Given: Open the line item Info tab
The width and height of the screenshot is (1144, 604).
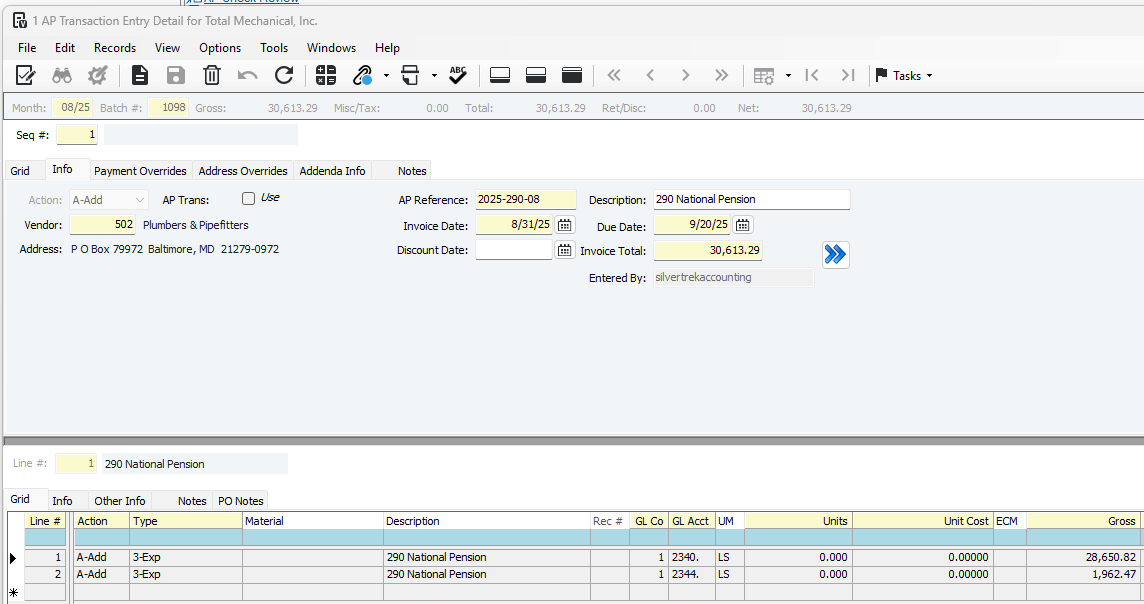Looking at the screenshot, I should click(x=62, y=500).
